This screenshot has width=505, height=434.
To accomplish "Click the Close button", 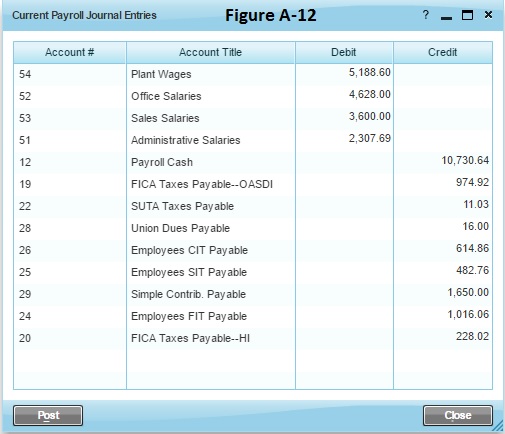I will pos(458,415).
